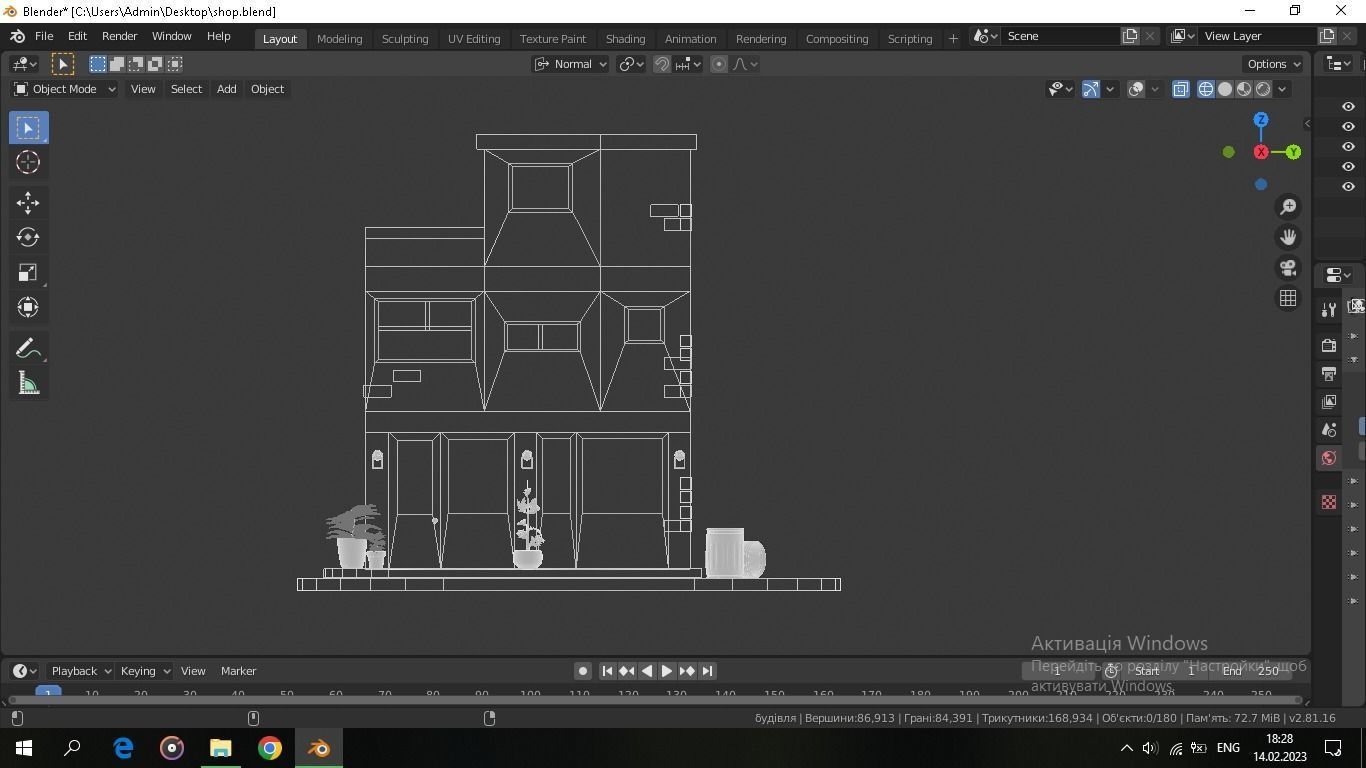Switch to Rendered viewport shading
This screenshot has width=1366, height=768.
click(x=1263, y=89)
